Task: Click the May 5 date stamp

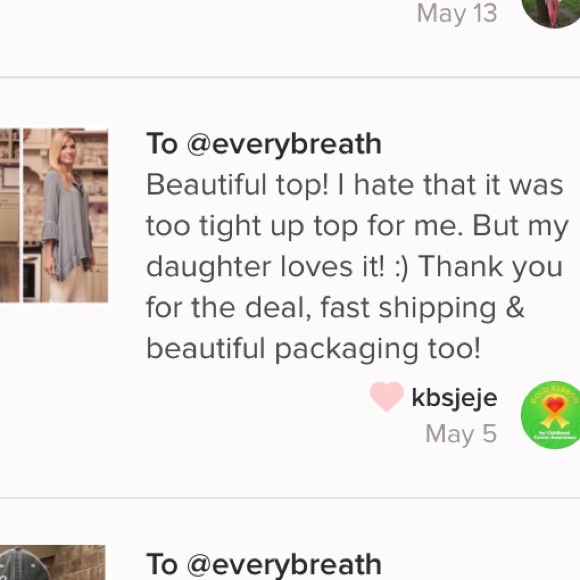Action: pos(461,434)
